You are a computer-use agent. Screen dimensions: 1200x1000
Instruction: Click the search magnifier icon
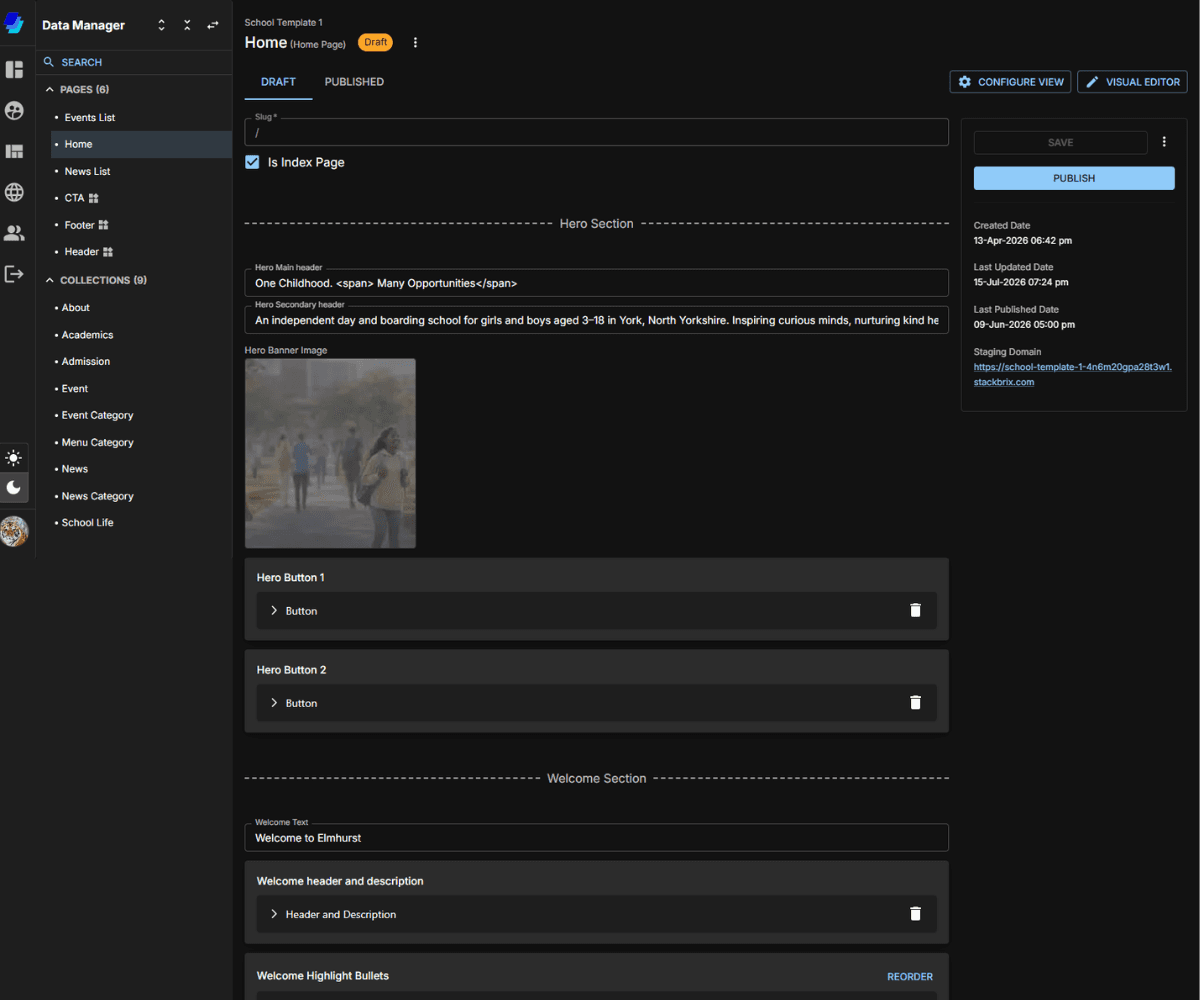click(49, 62)
